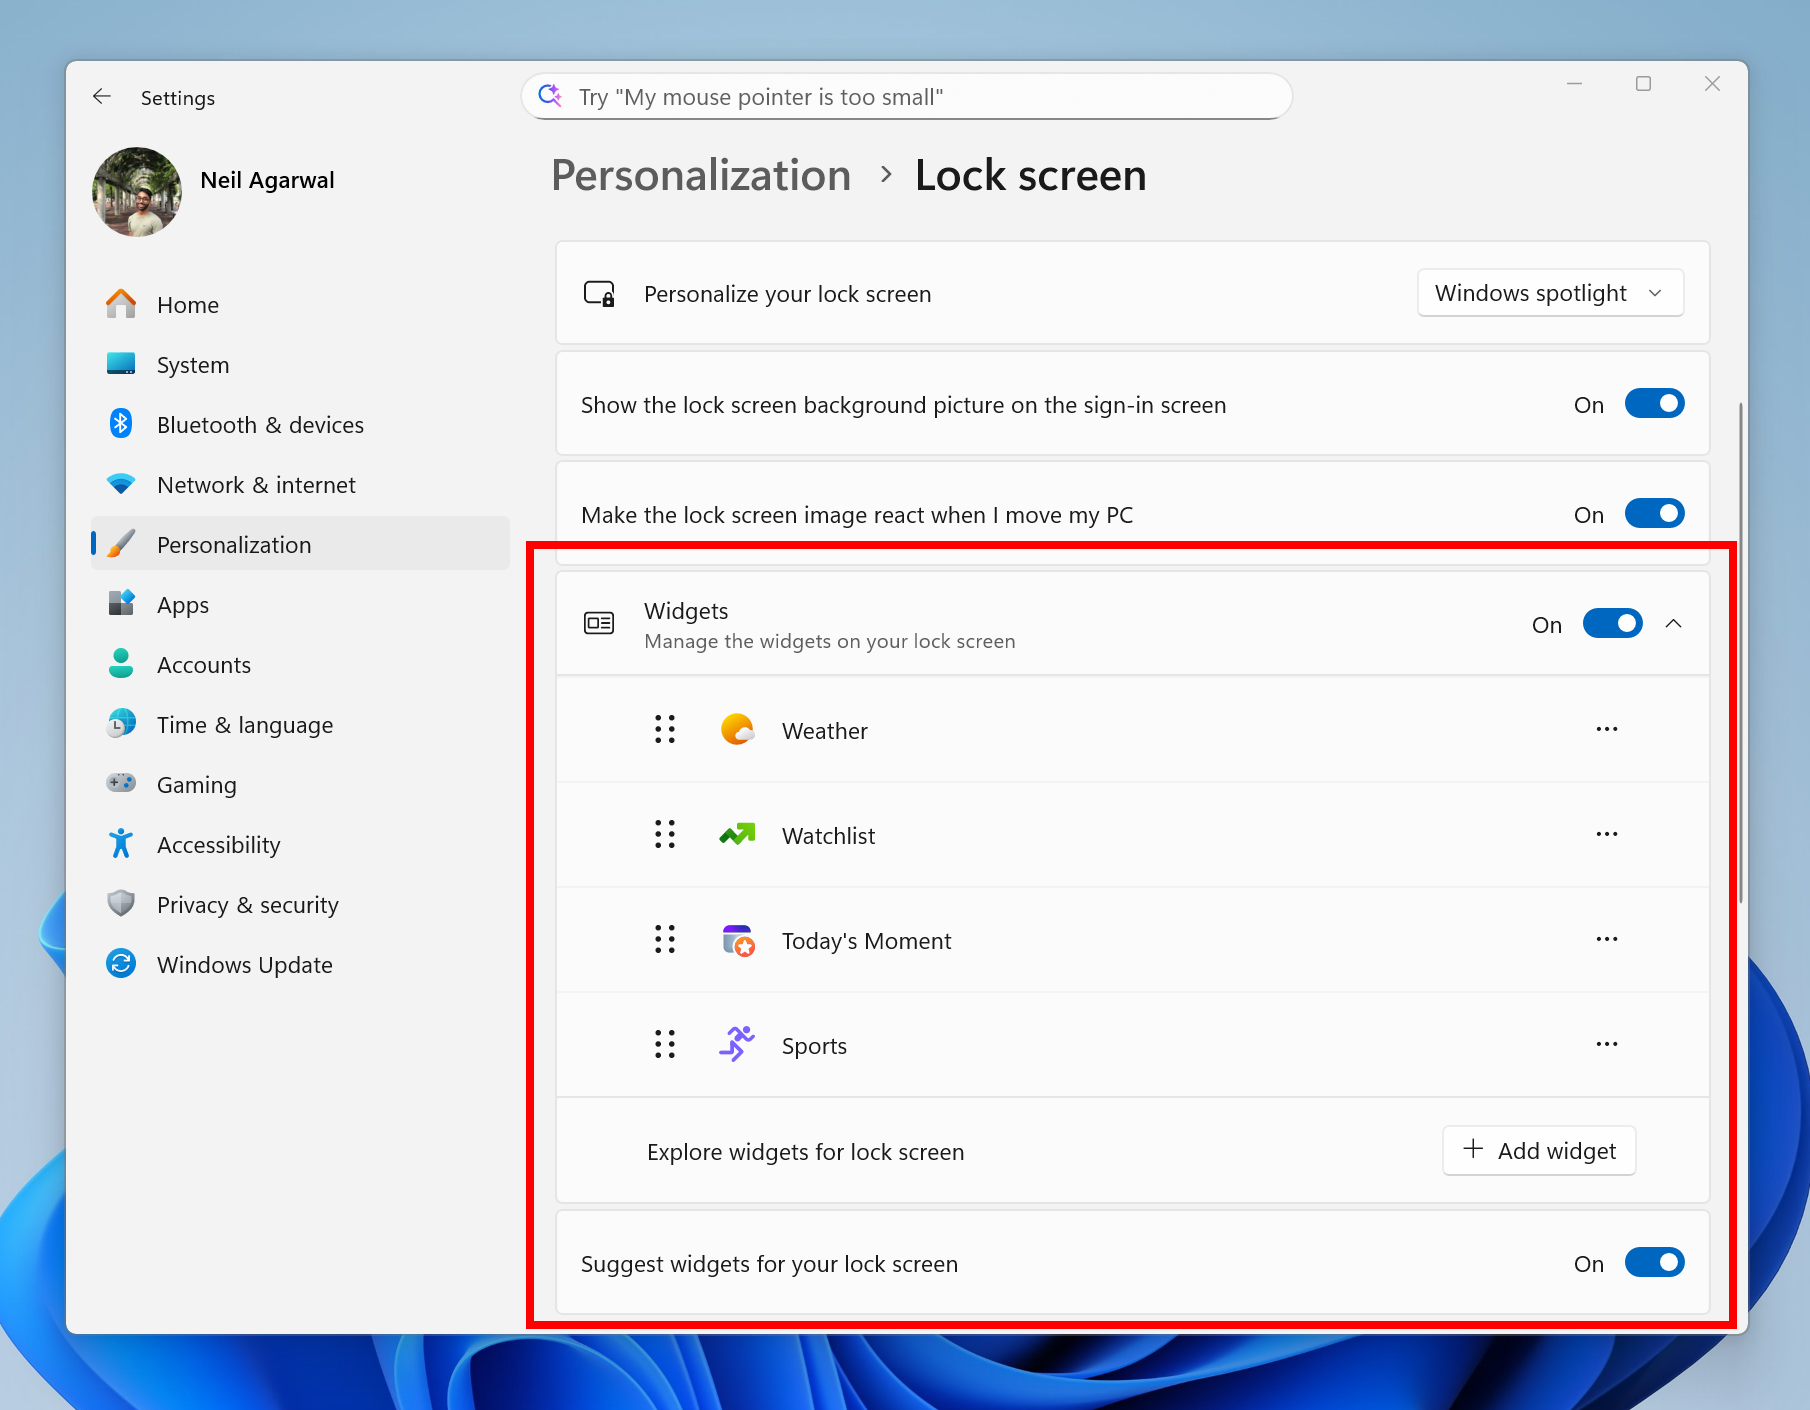
Task: Navigate to Privacy & security
Action: [247, 904]
